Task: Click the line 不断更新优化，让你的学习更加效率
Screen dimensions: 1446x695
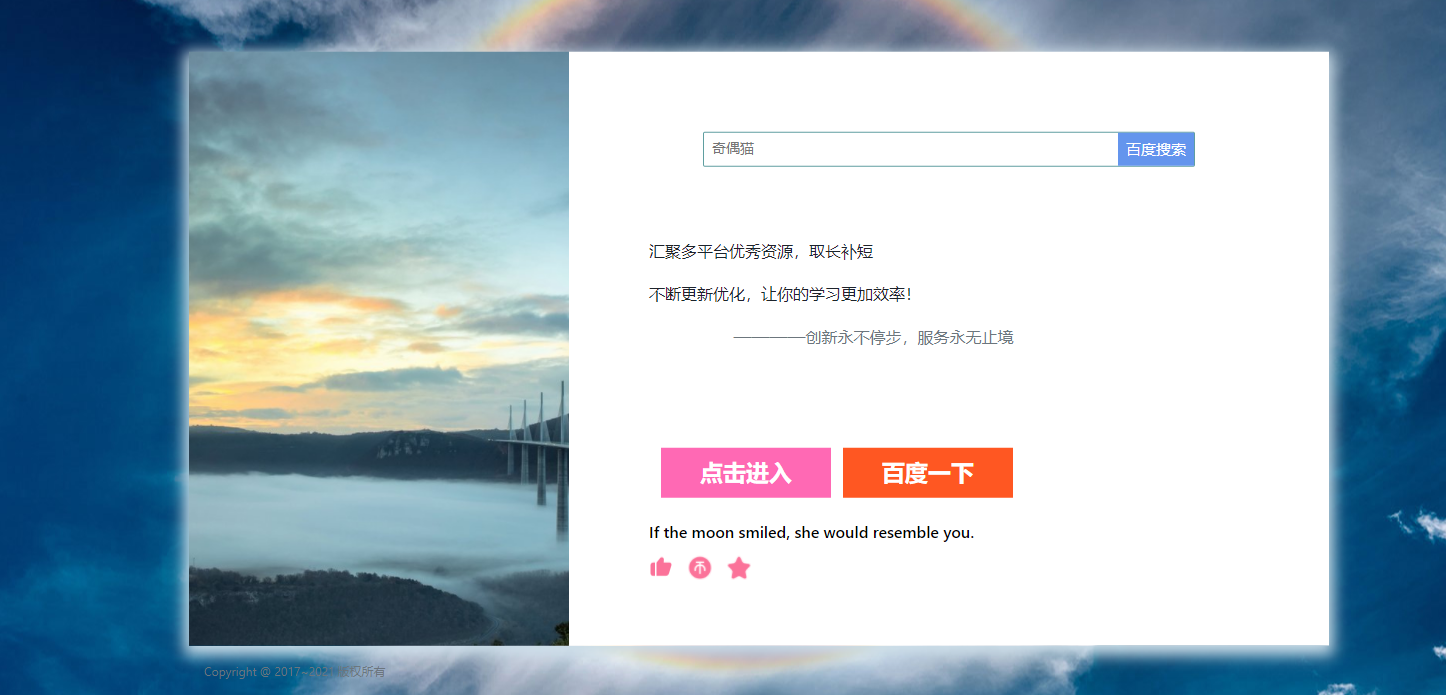Action: (780, 295)
